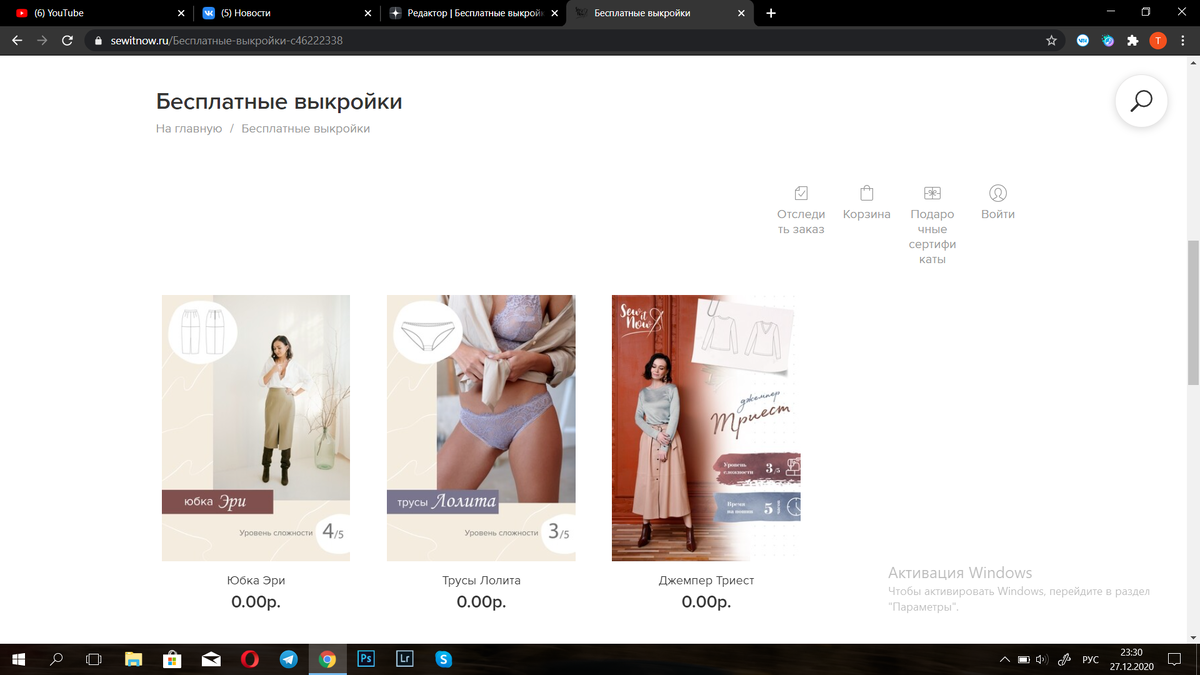Click the gift certificates icon

tap(932, 193)
